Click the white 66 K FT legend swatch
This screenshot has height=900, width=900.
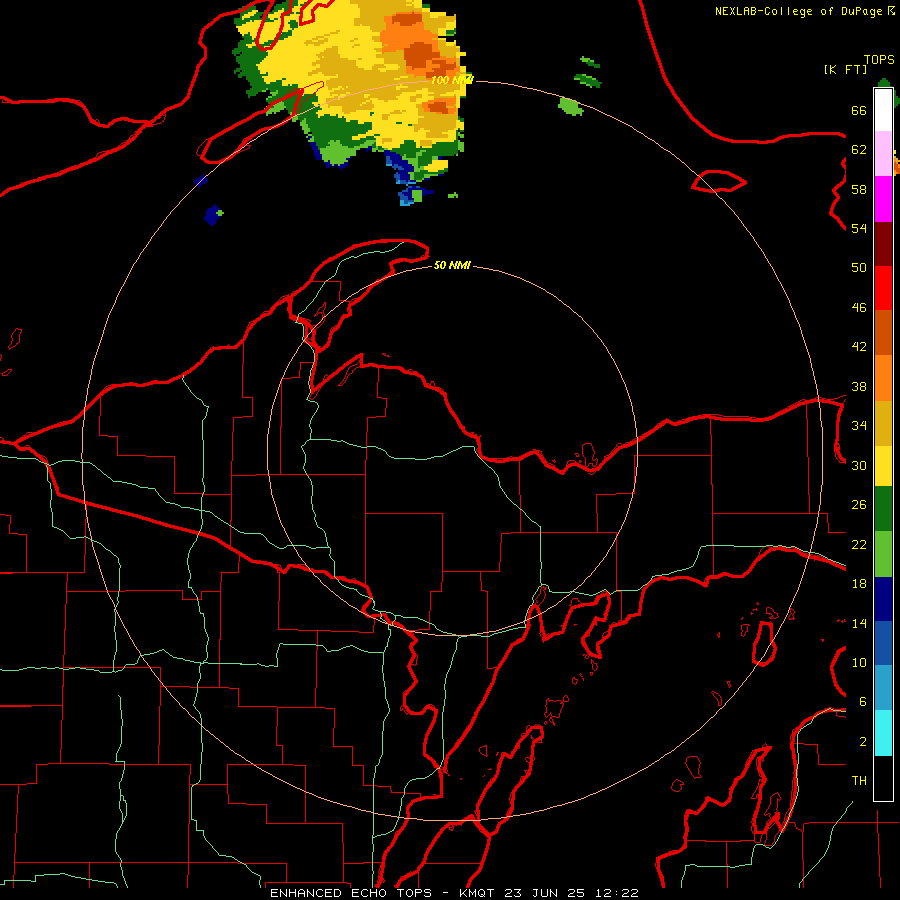883,110
